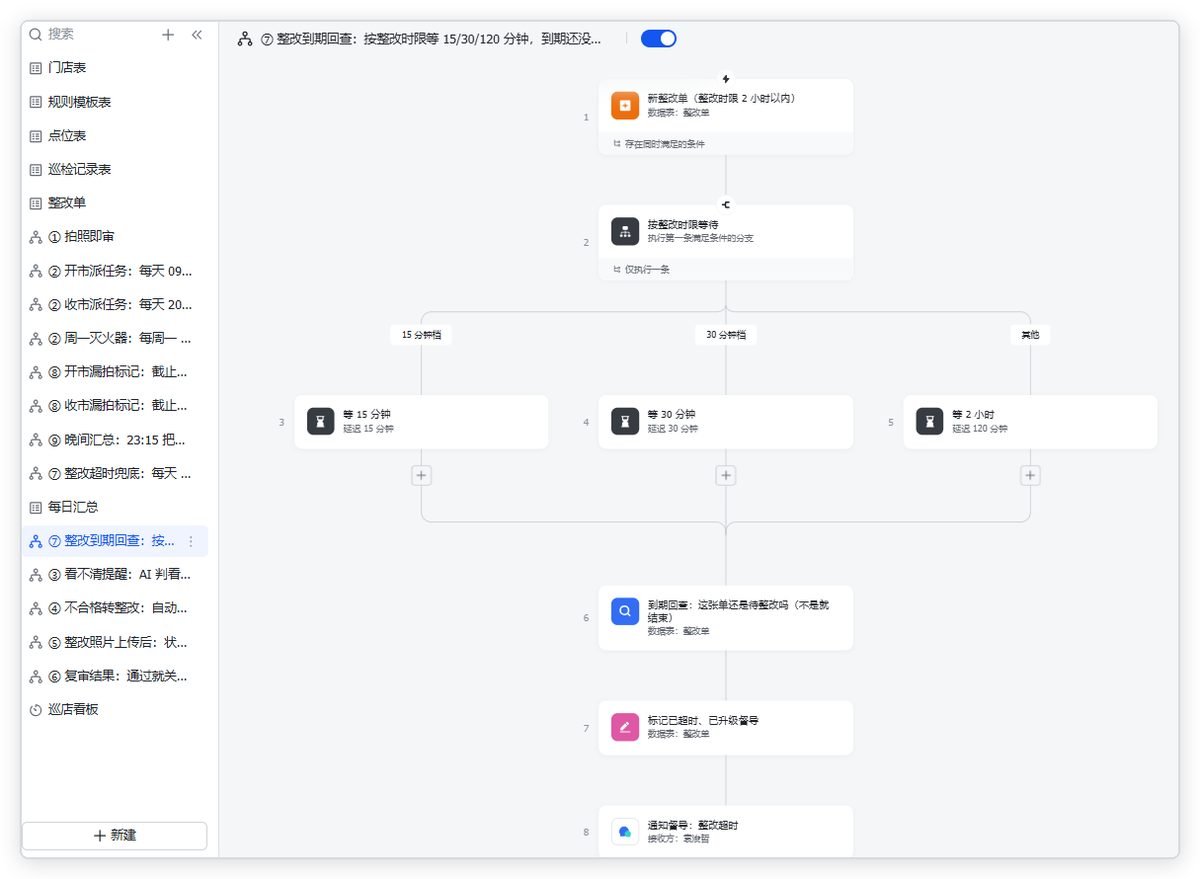
Task: Click hourglass icon of 等 15 分钟 node
Action: pos(320,421)
